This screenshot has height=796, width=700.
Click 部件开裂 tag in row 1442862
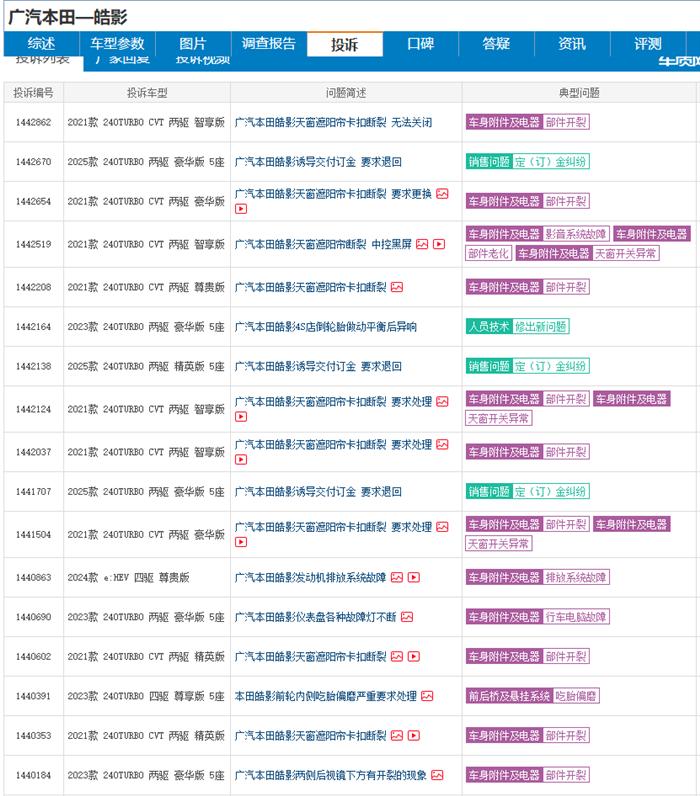(x=566, y=122)
